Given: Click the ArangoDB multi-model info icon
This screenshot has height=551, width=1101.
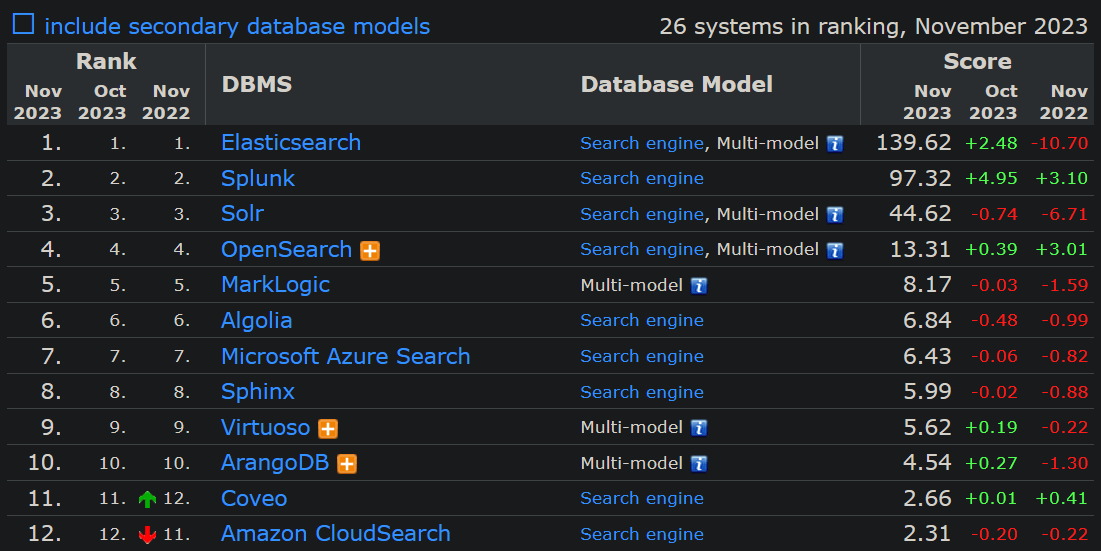Looking at the screenshot, I should click(x=699, y=464).
